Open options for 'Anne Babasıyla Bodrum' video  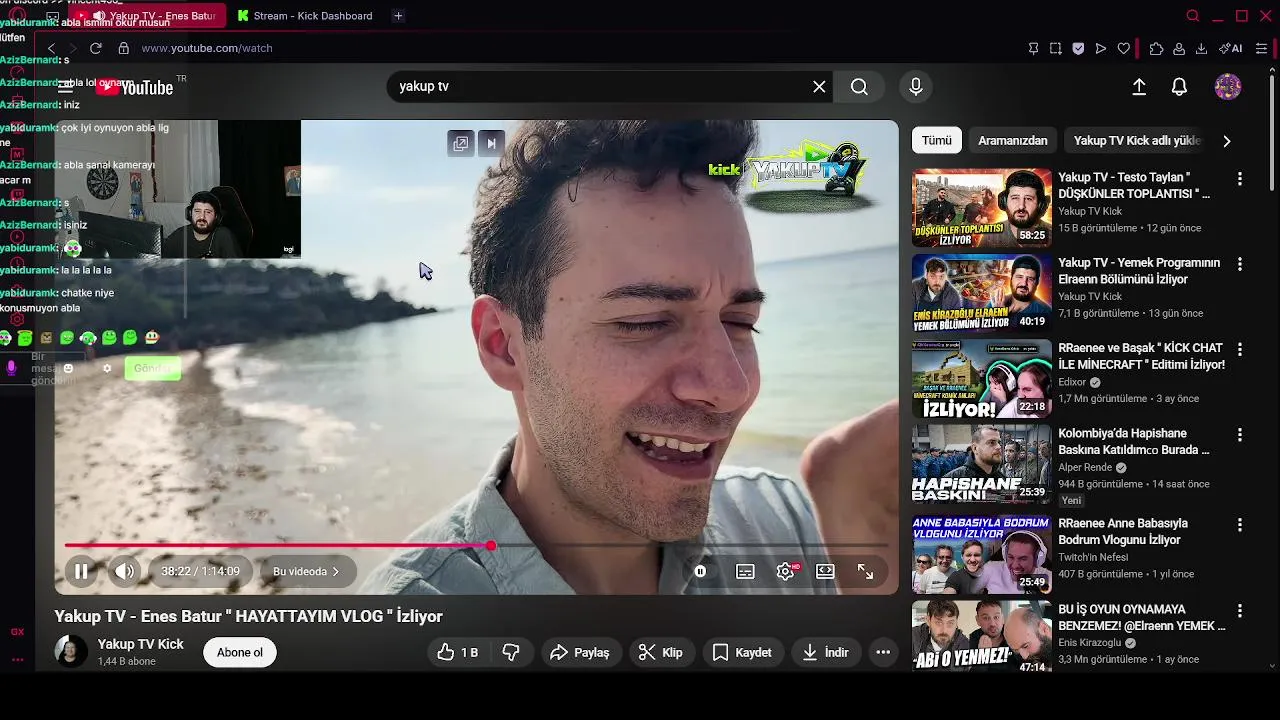pyautogui.click(x=1240, y=525)
